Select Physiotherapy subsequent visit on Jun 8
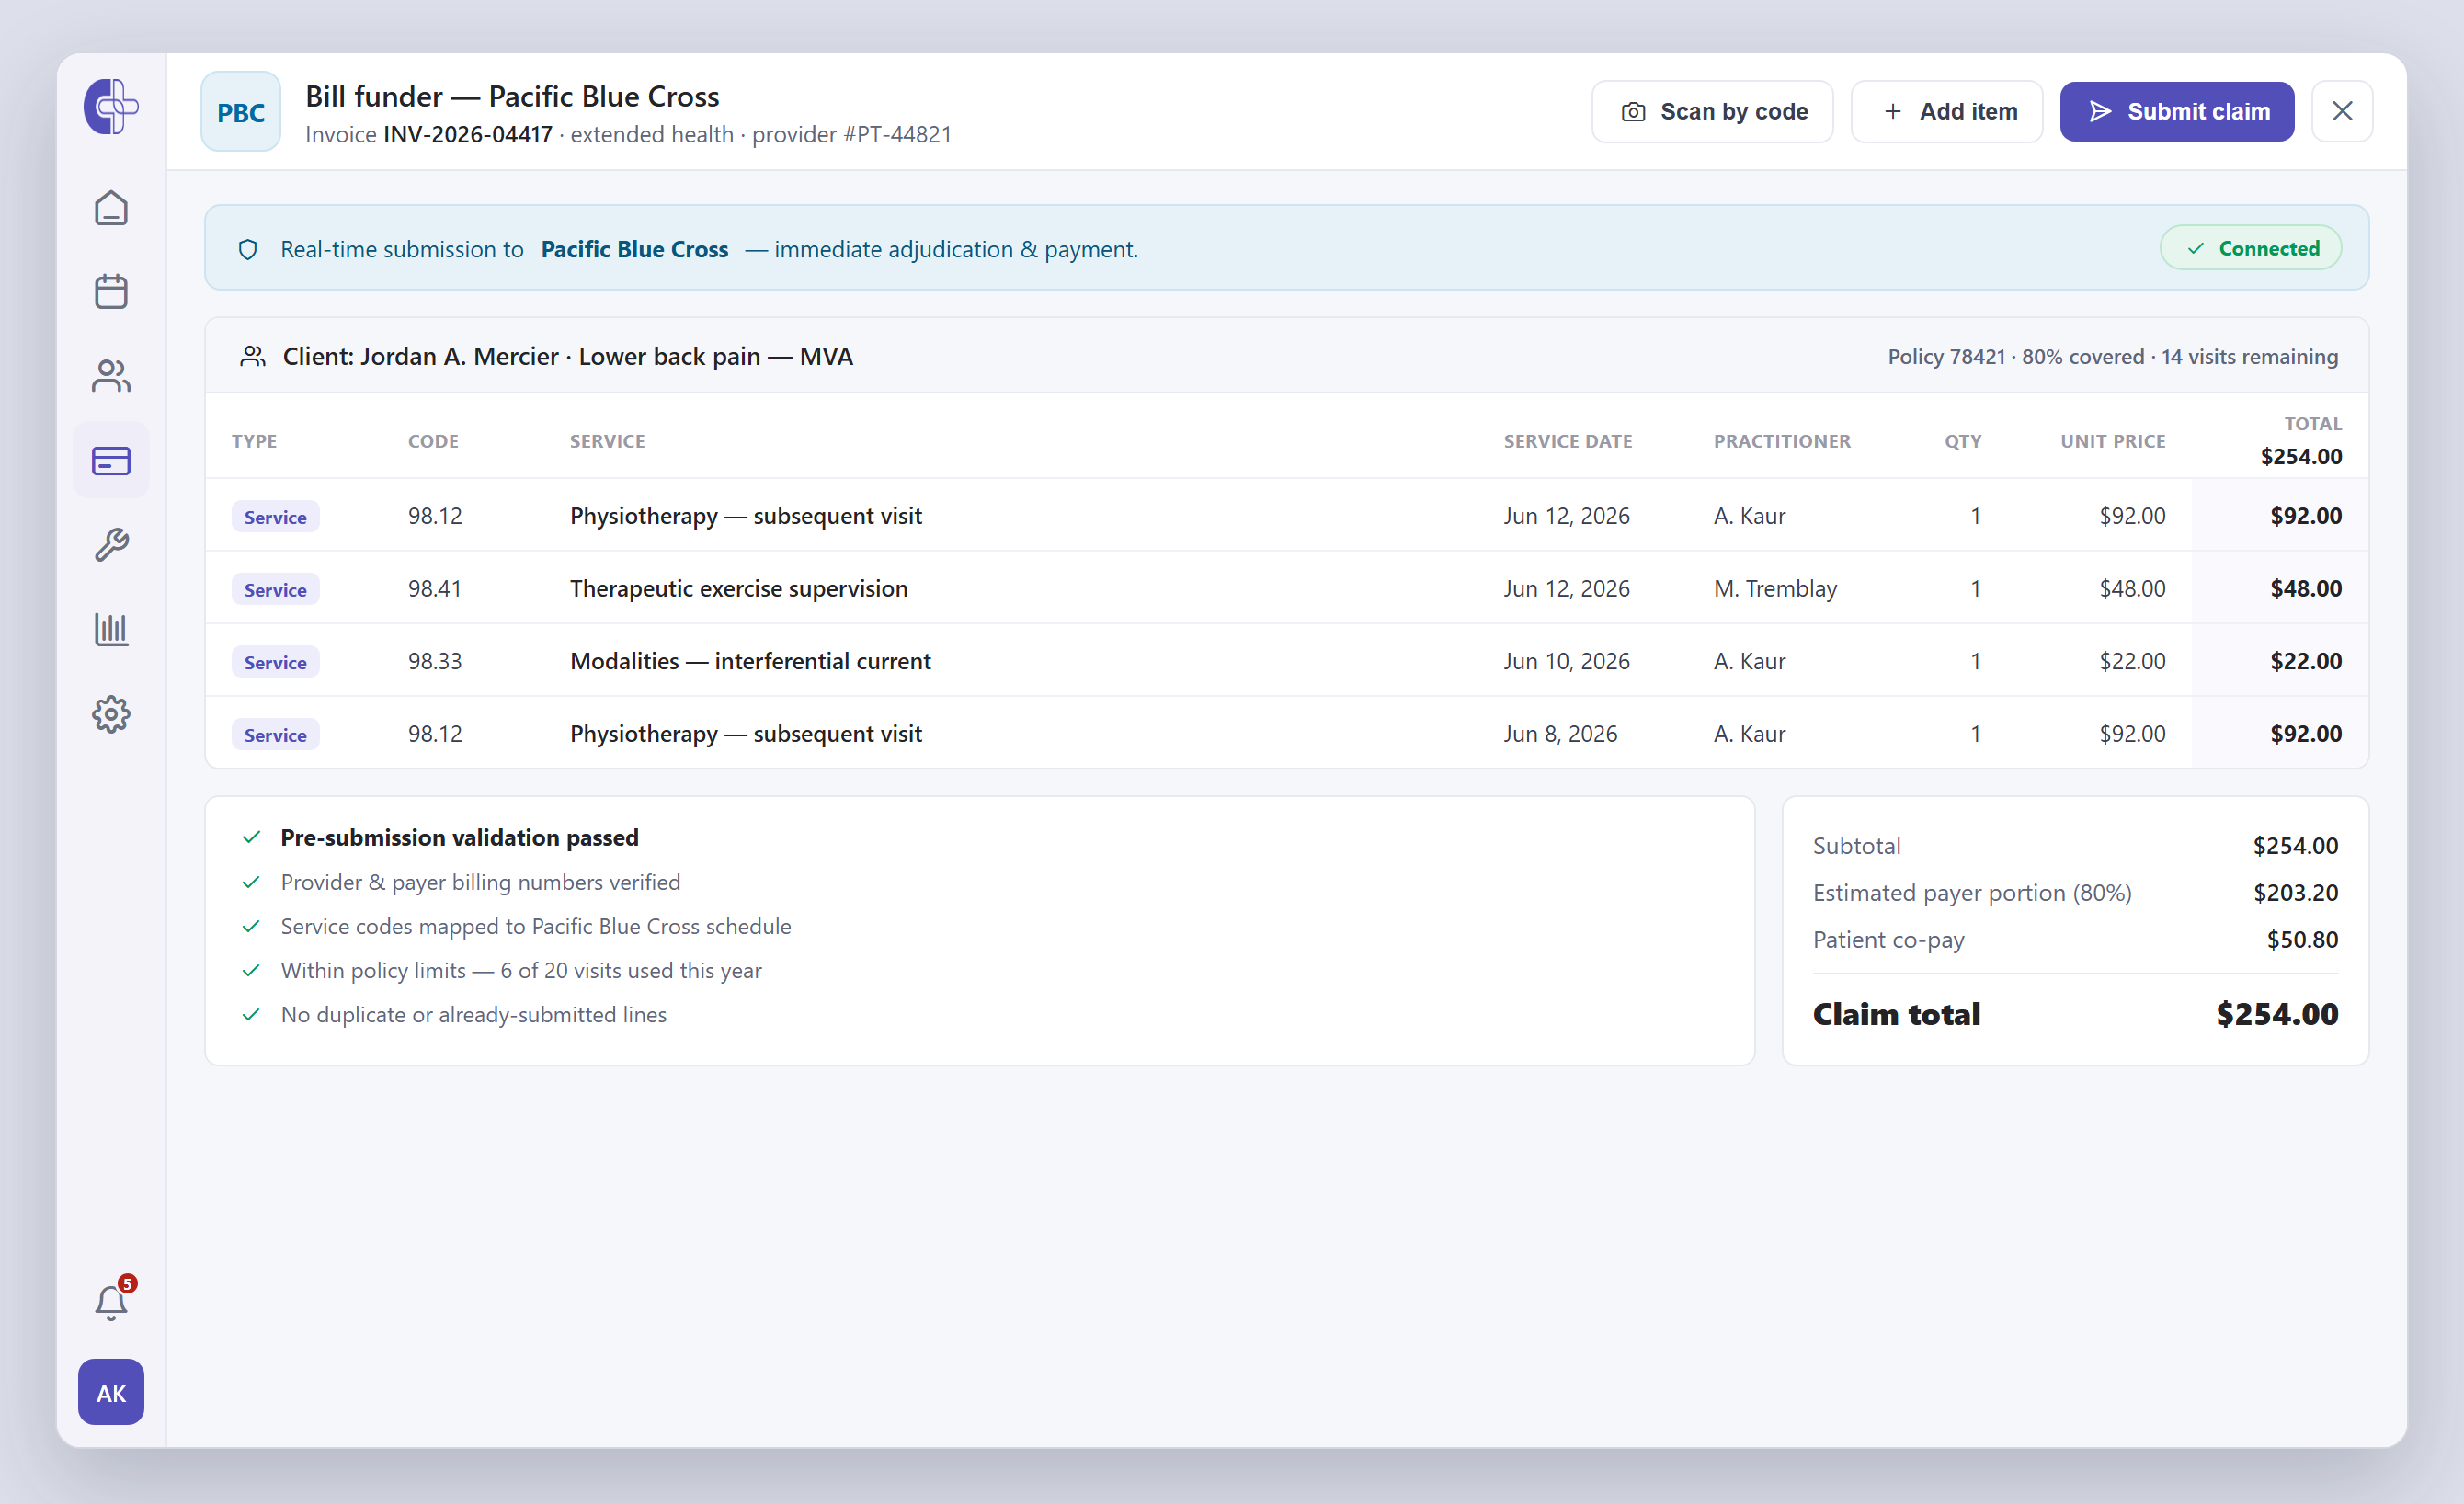Image resolution: width=2464 pixels, height=1504 pixels. click(746, 734)
